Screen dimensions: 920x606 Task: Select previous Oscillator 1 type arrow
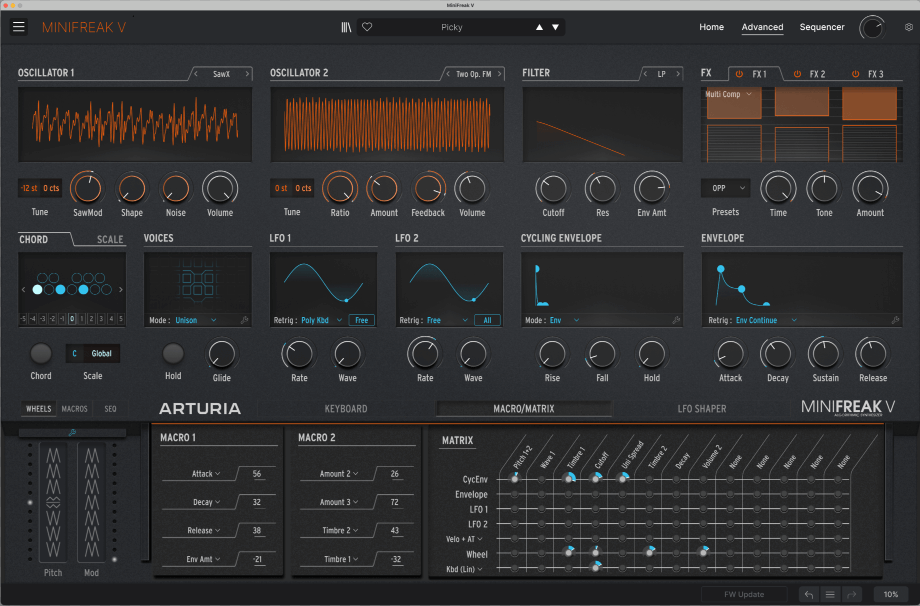[196, 74]
